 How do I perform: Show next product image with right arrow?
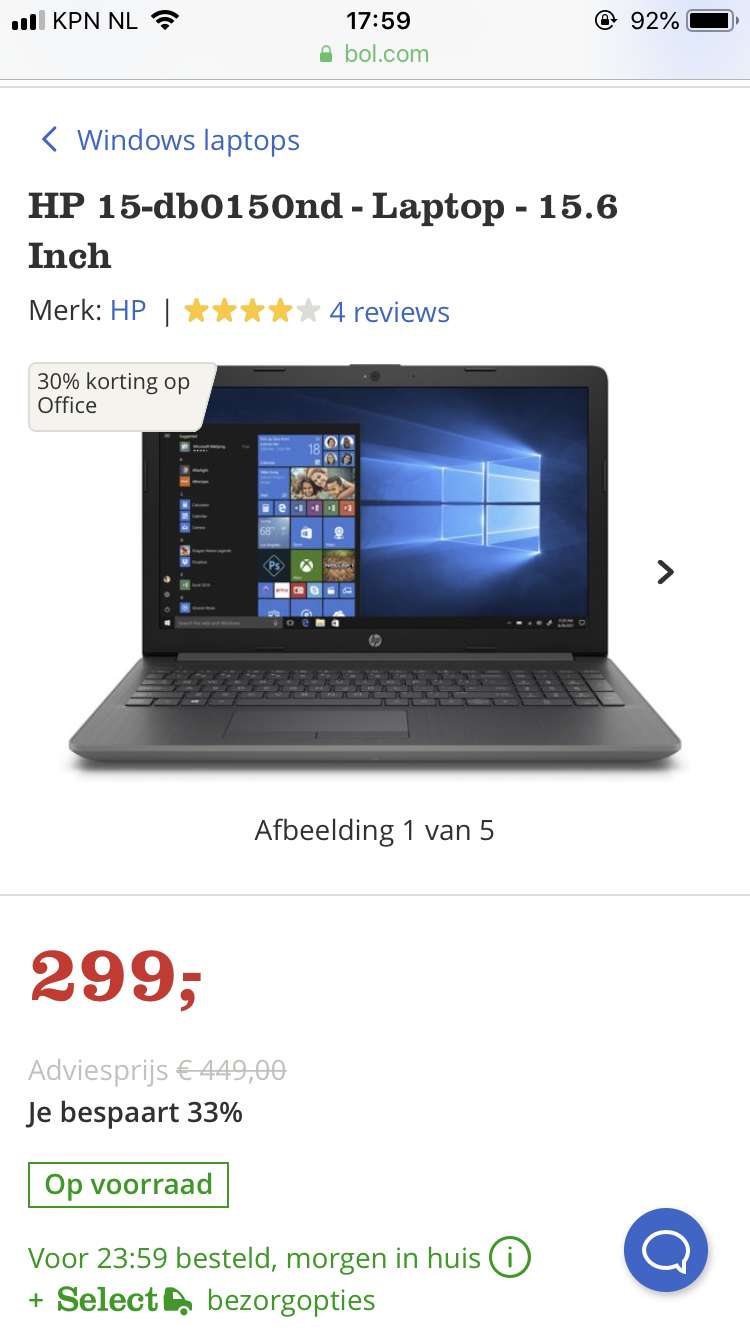click(x=665, y=571)
